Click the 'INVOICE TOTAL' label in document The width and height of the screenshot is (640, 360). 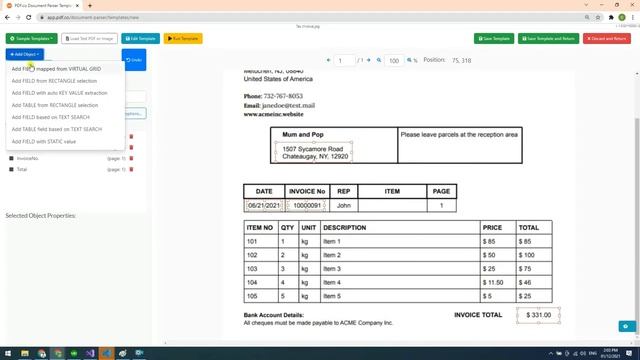coord(478,315)
